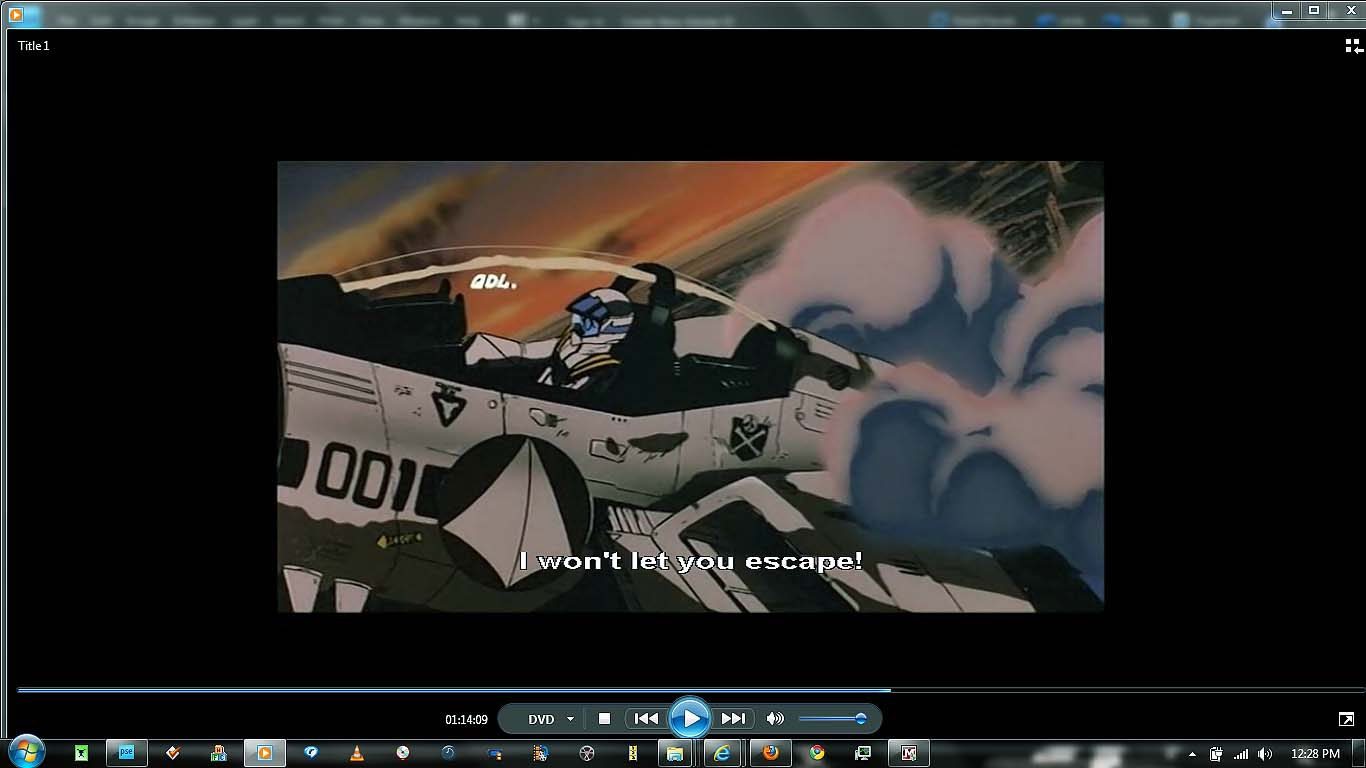Click the disc icon on taskbar

(402, 753)
